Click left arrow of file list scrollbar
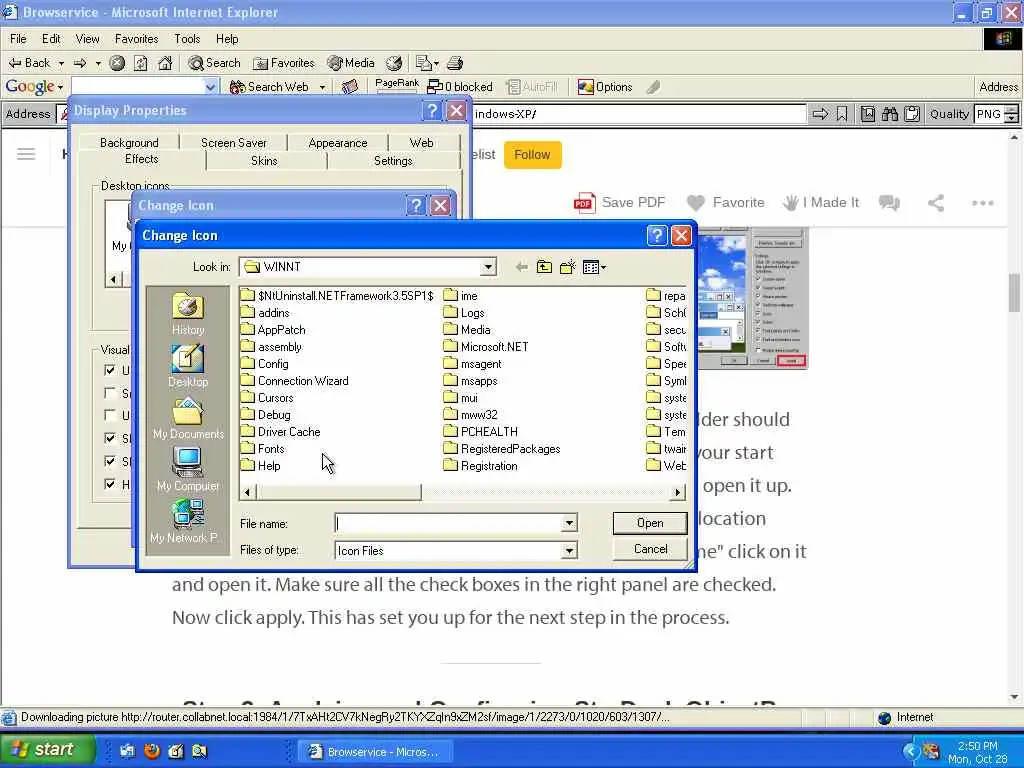Screen dimensions: 1024x768 [247, 492]
